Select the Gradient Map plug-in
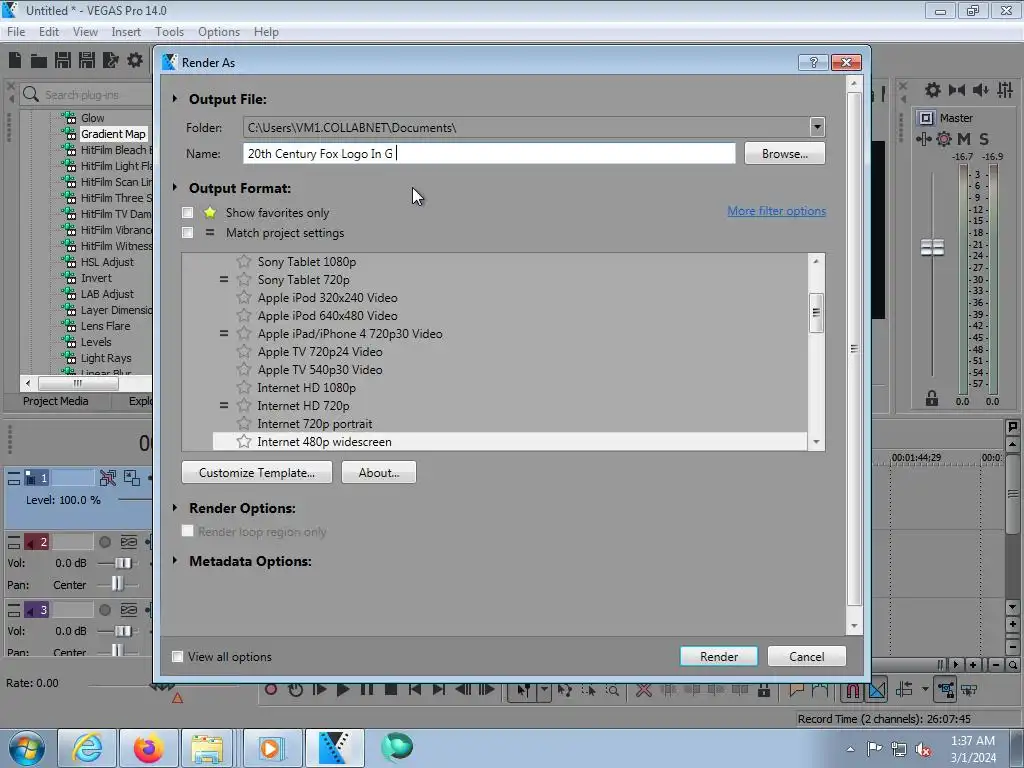Screen dimensions: 1024x768 113,134
